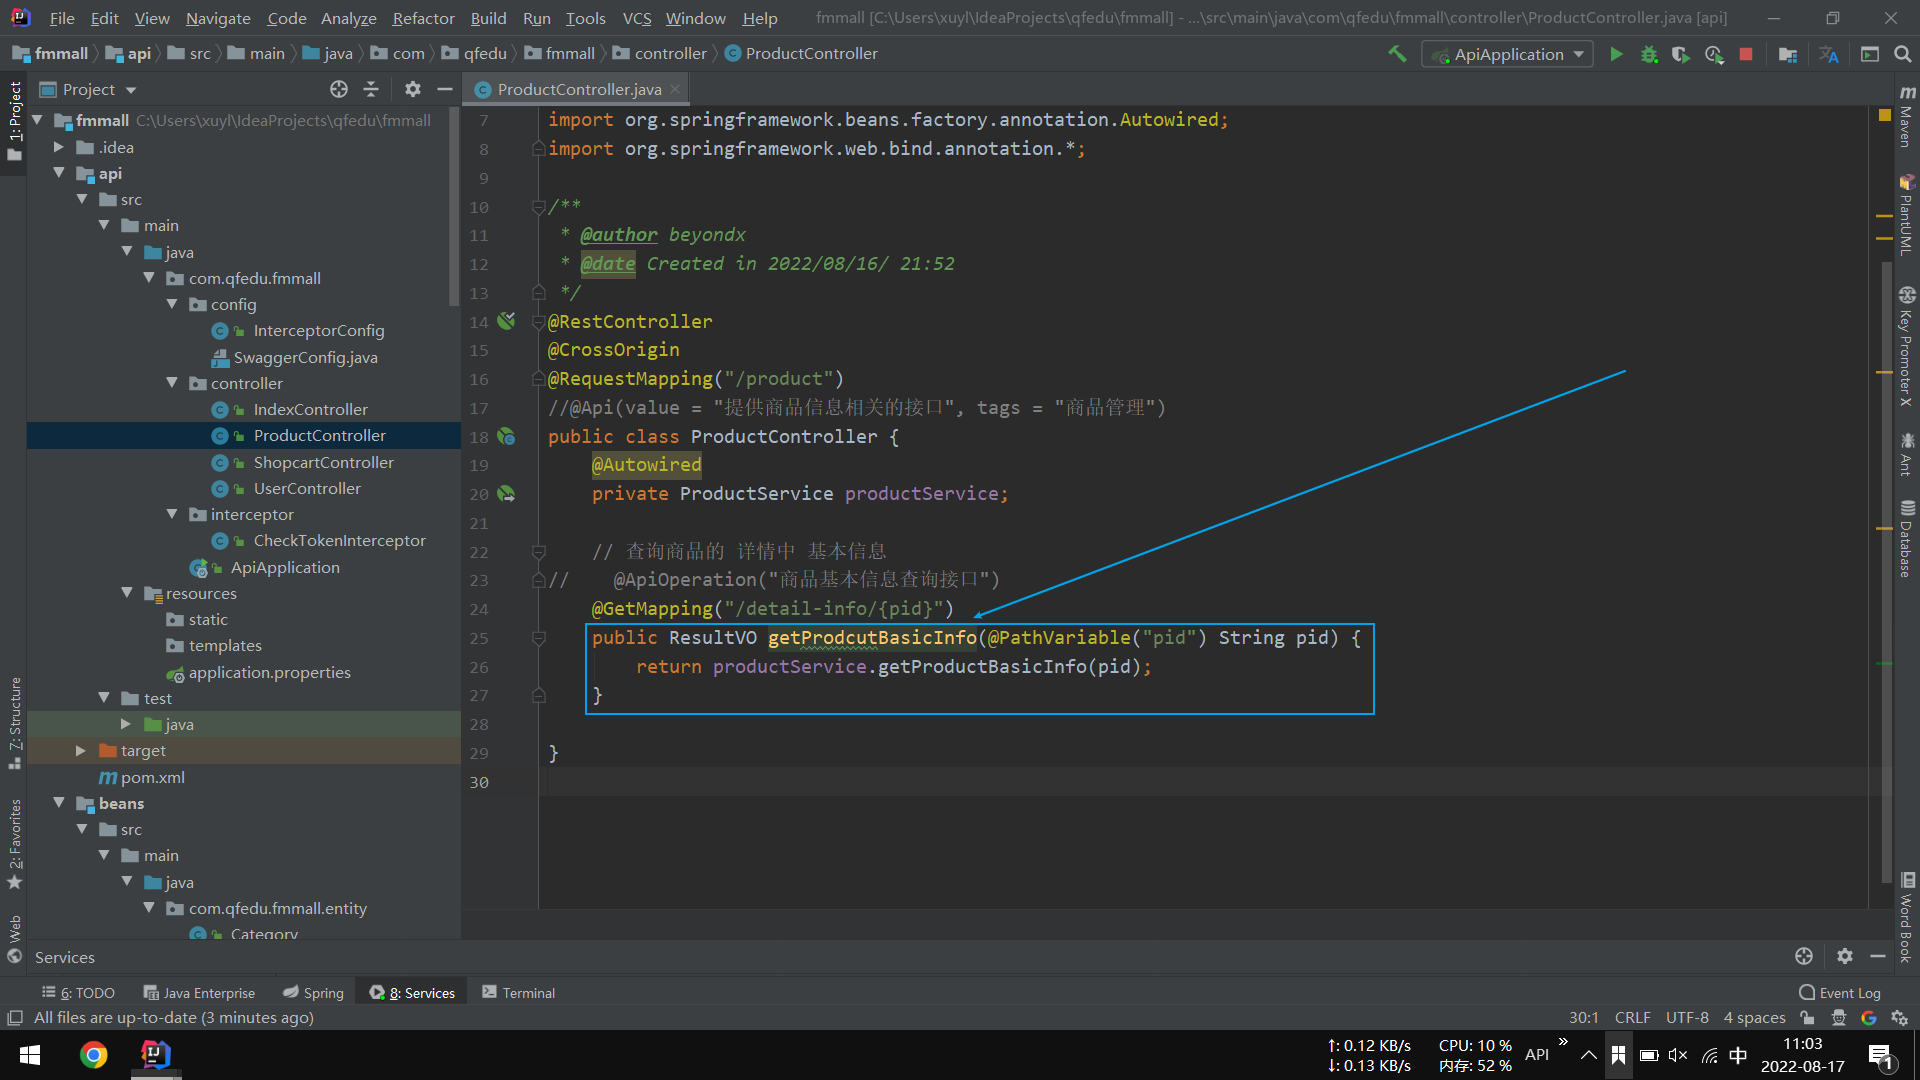Run ApiApplication with green play button

click(1616, 54)
